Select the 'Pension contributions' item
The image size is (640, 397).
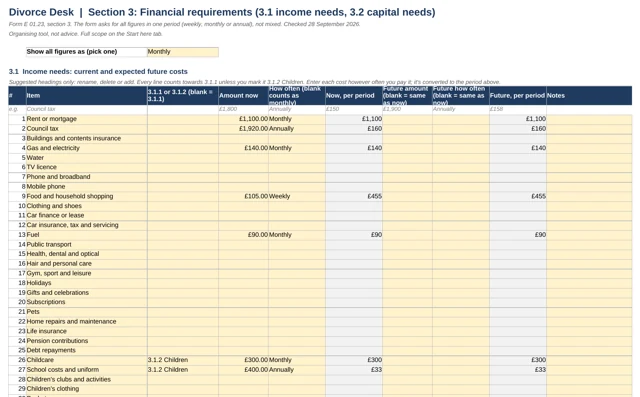click(87, 341)
